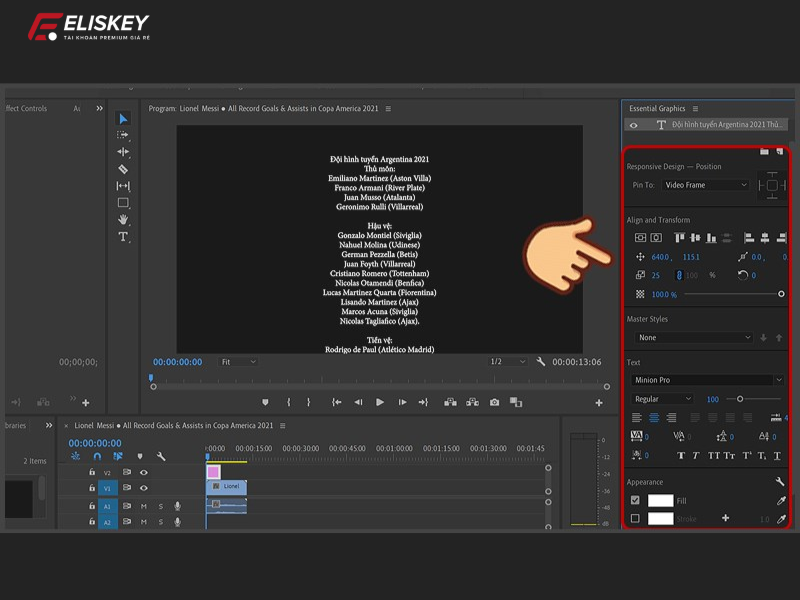
Task: Open Program Monitor settings wrench
Action: click(x=541, y=362)
